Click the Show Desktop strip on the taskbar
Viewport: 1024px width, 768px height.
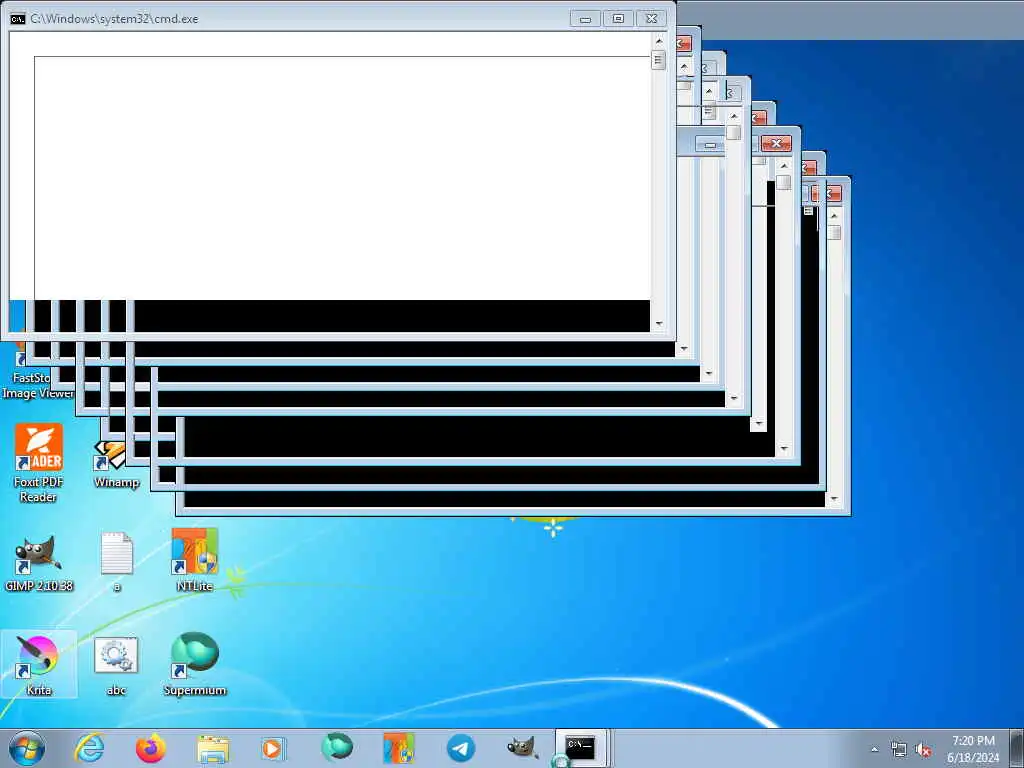(x=1018, y=748)
